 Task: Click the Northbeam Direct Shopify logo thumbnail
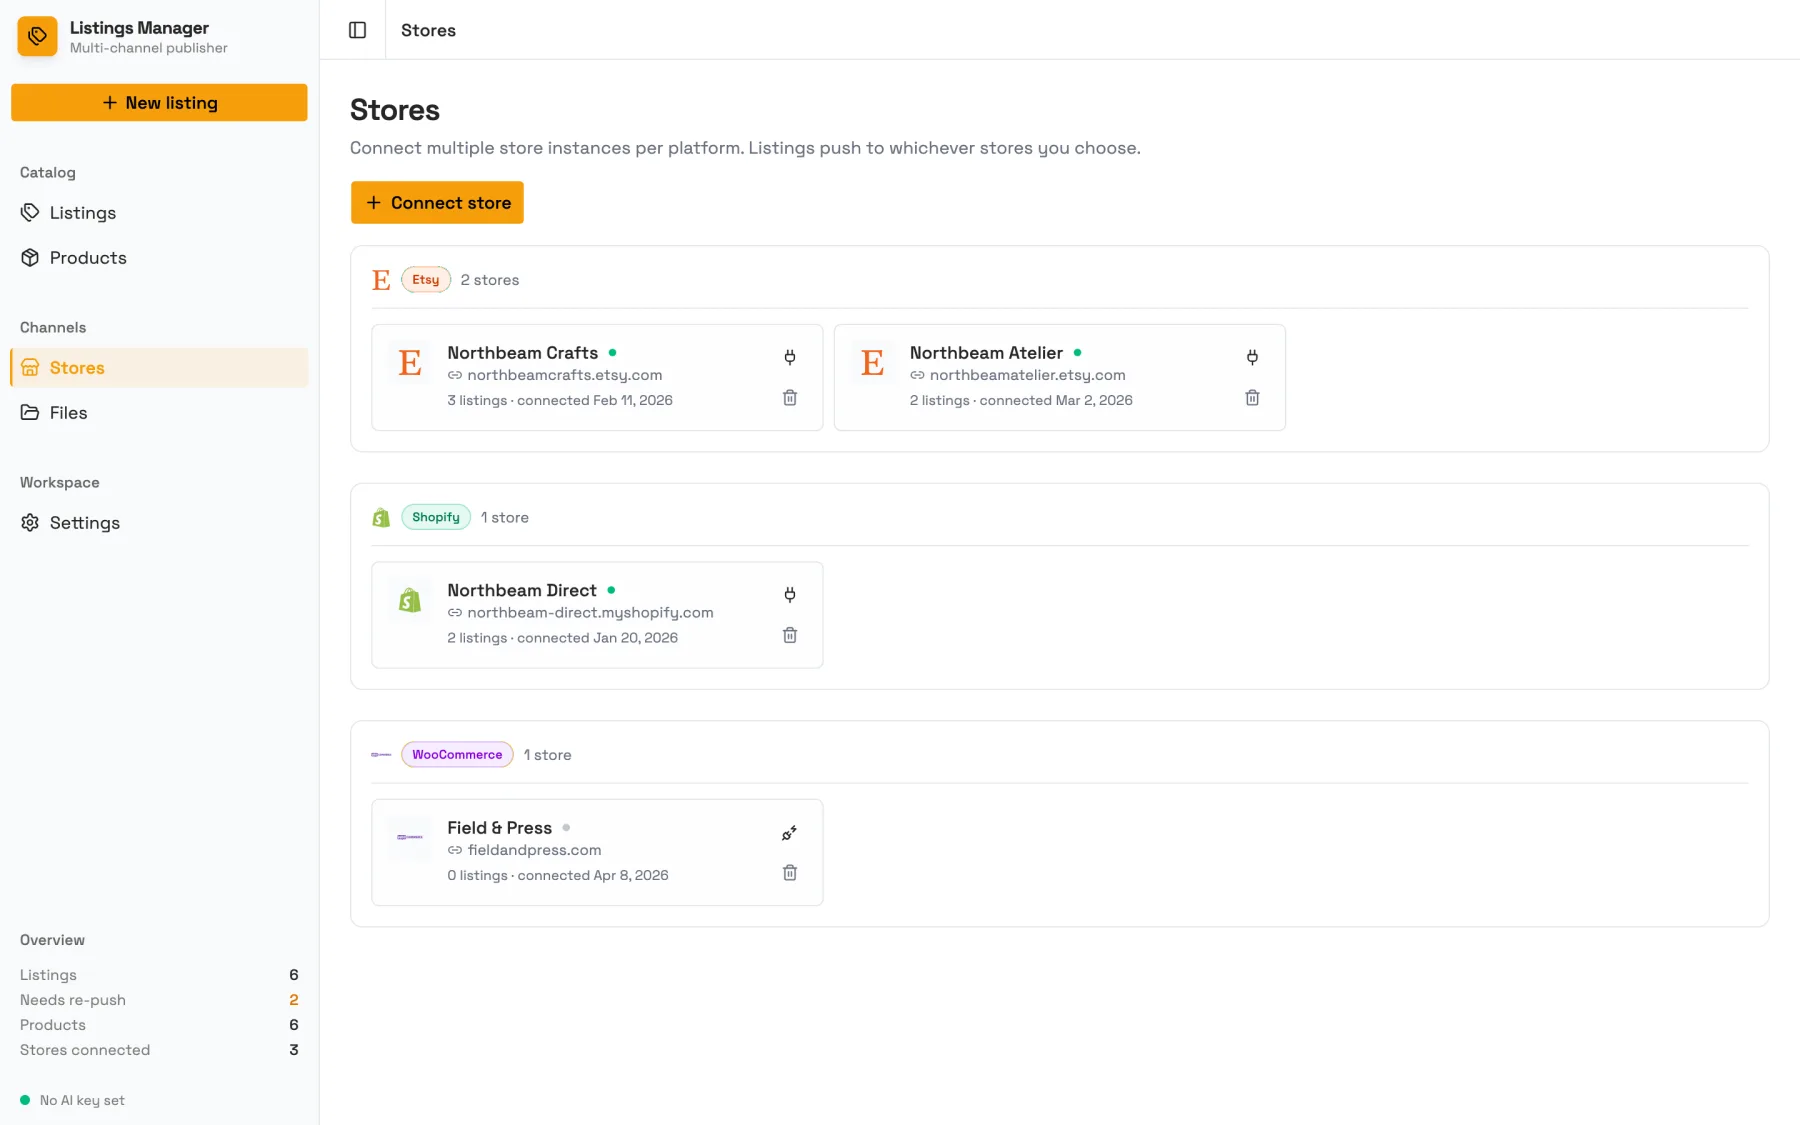click(x=410, y=600)
